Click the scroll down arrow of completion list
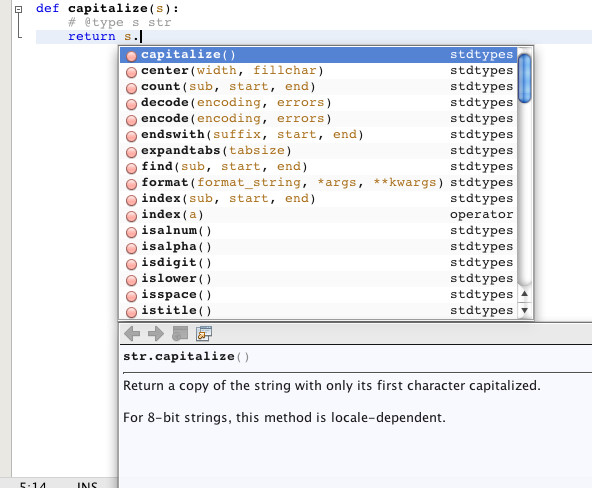This screenshot has height=488, width=592. (524, 310)
